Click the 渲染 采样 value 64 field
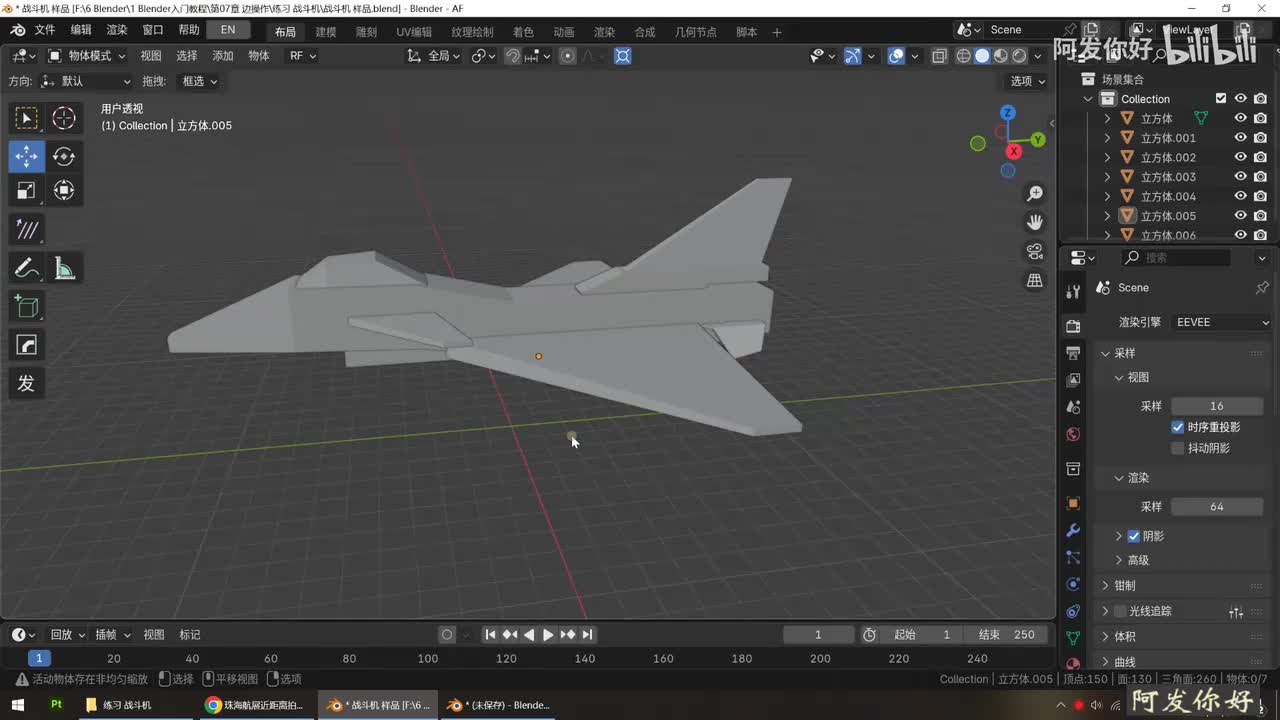The width and height of the screenshot is (1280, 720). click(x=1217, y=506)
